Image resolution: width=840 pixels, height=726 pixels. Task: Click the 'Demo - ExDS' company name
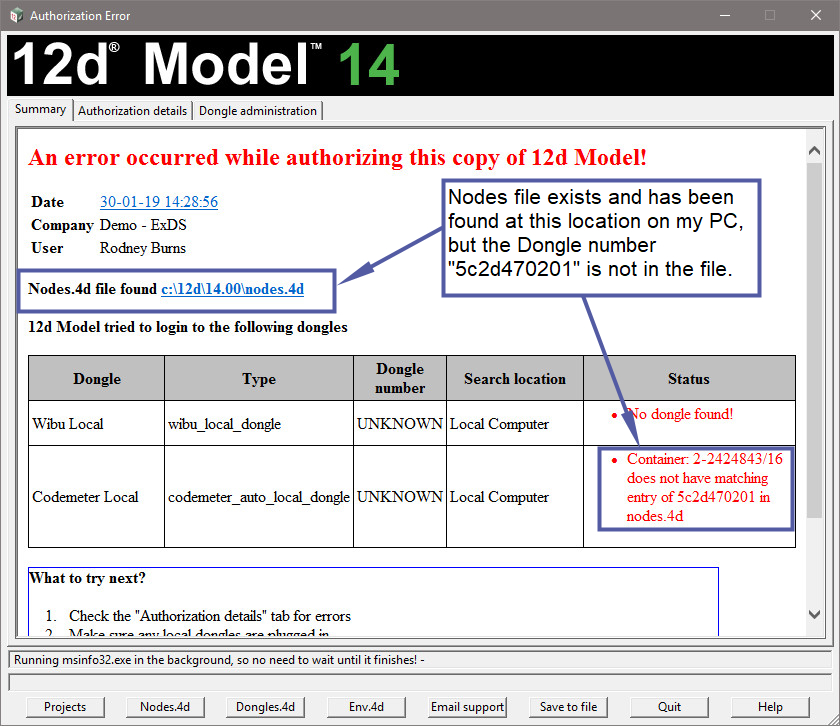click(x=143, y=225)
